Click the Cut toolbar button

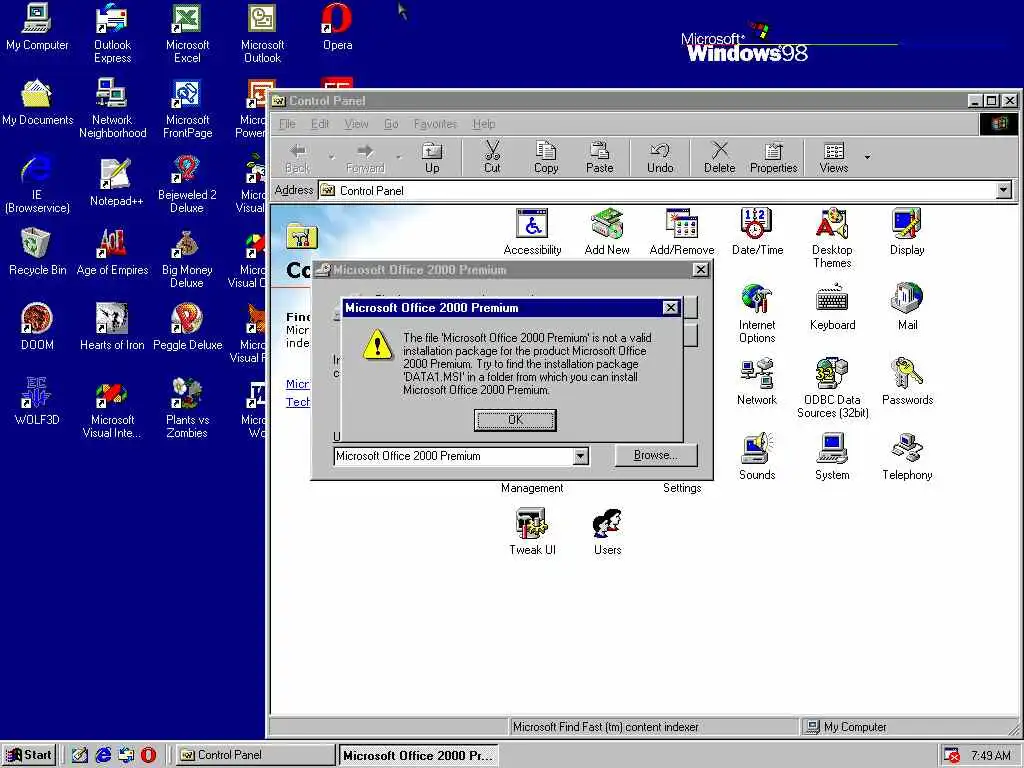tap(492, 158)
